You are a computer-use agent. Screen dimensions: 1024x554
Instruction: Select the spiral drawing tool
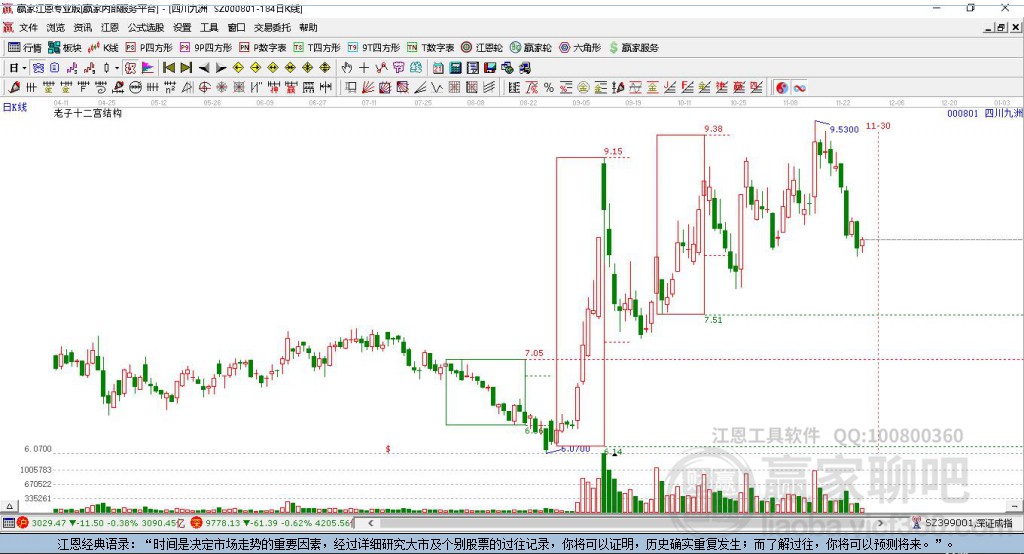101,88
